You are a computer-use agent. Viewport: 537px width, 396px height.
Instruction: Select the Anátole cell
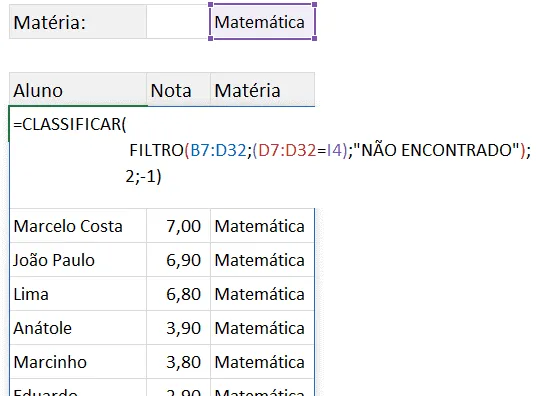tap(78, 328)
